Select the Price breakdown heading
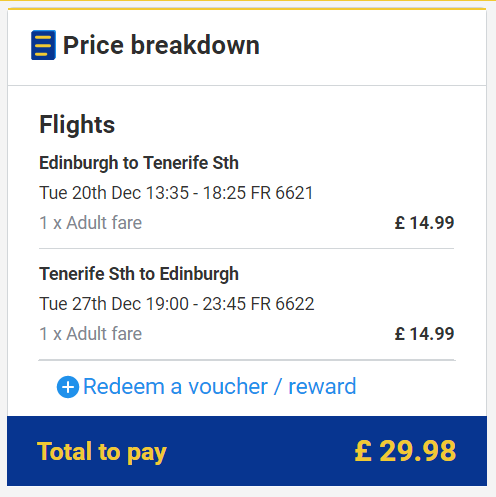The image size is (496, 497). [161, 45]
